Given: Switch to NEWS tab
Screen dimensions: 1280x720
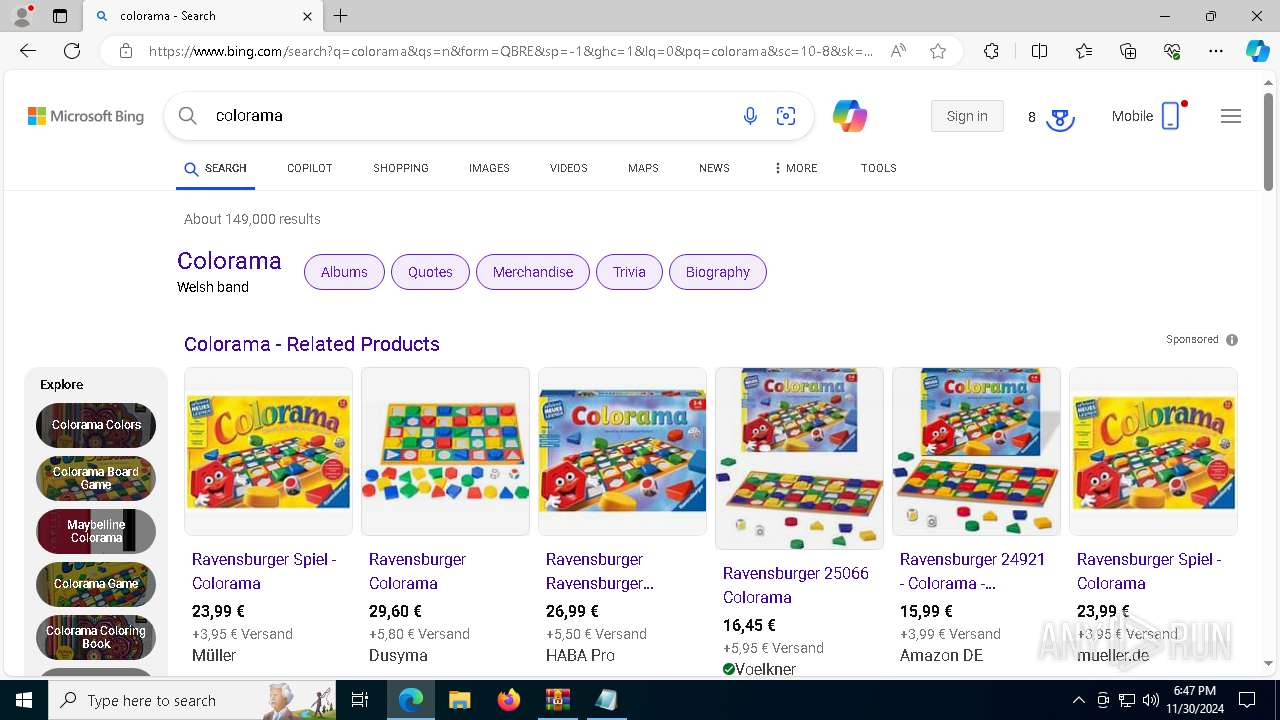Looking at the screenshot, I should [x=714, y=168].
